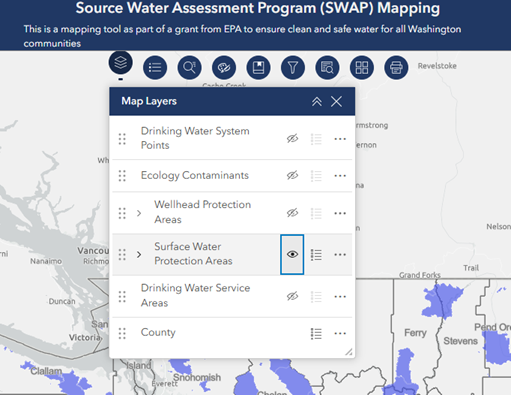Show legend for Wellhead Protection Areas

tap(316, 213)
